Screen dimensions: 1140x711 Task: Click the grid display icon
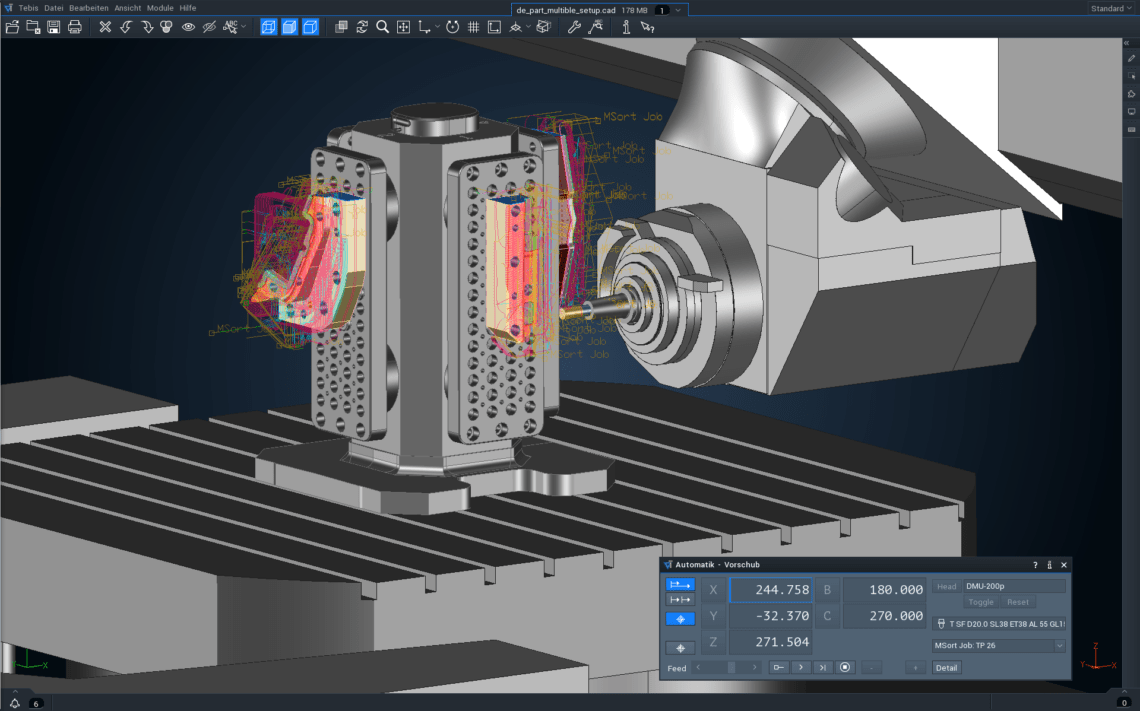click(x=473, y=27)
